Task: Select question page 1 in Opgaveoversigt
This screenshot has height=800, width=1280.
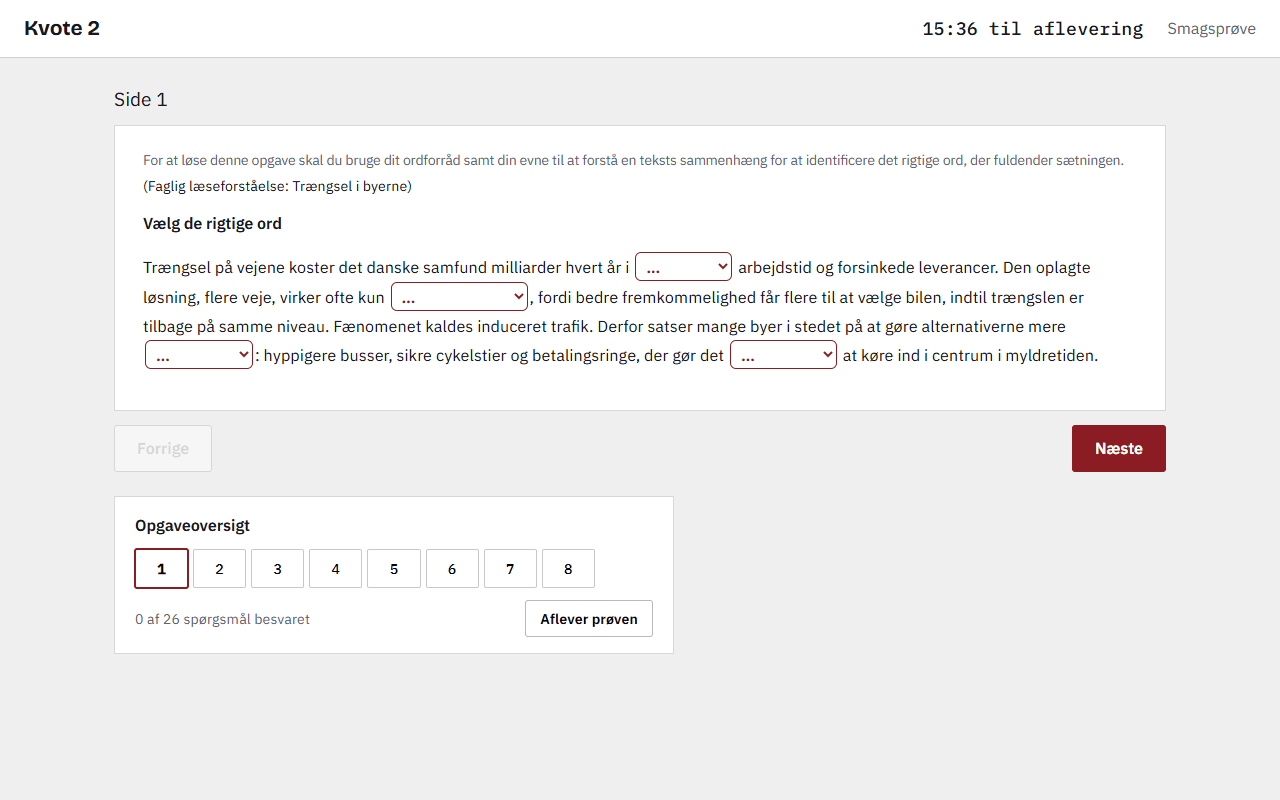Action: pos(161,569)
